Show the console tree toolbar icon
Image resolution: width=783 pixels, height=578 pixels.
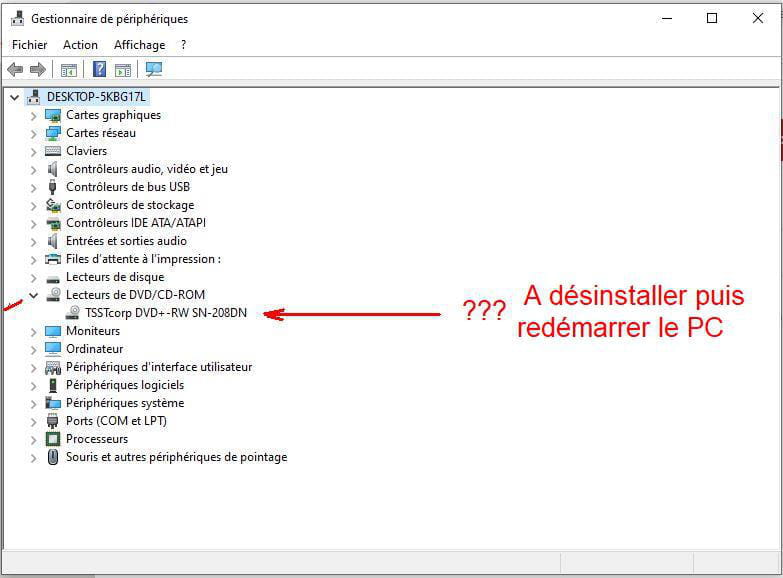68,70
